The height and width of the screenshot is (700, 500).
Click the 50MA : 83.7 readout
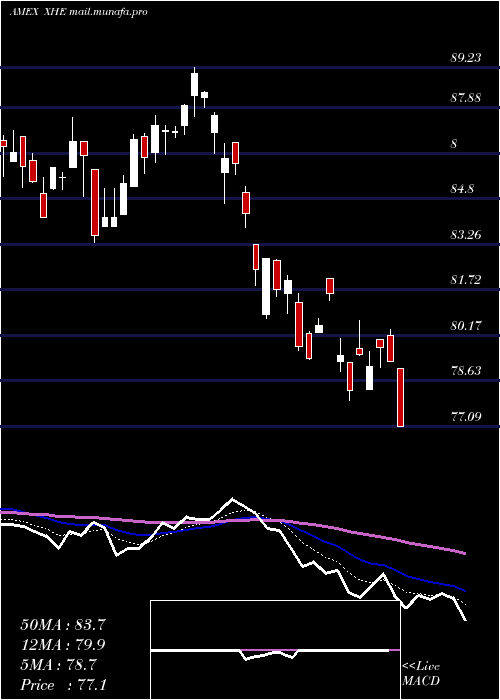point(63,625)
